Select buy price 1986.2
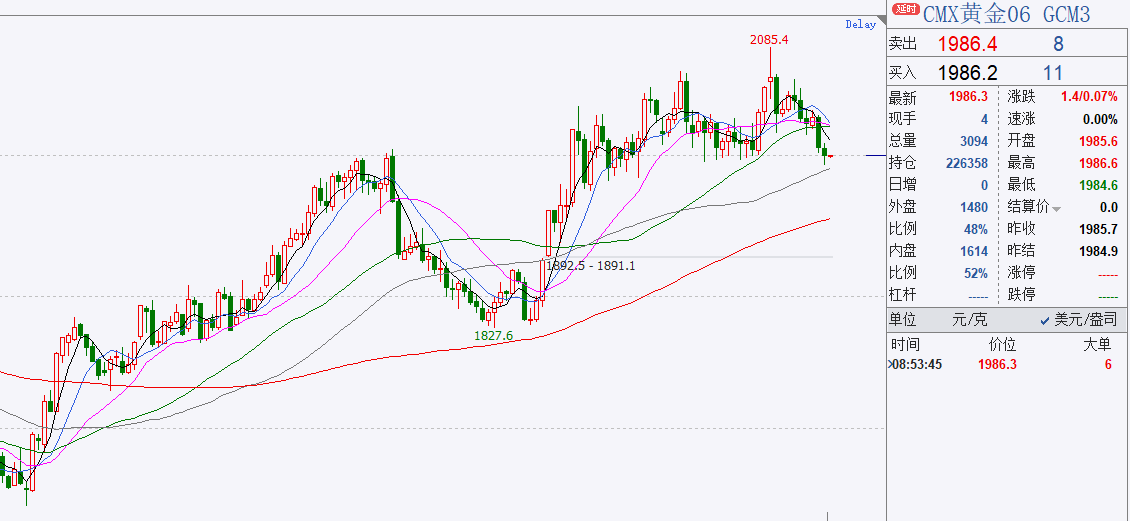The height and width of the screenshot is (521, 1130). 967,73
